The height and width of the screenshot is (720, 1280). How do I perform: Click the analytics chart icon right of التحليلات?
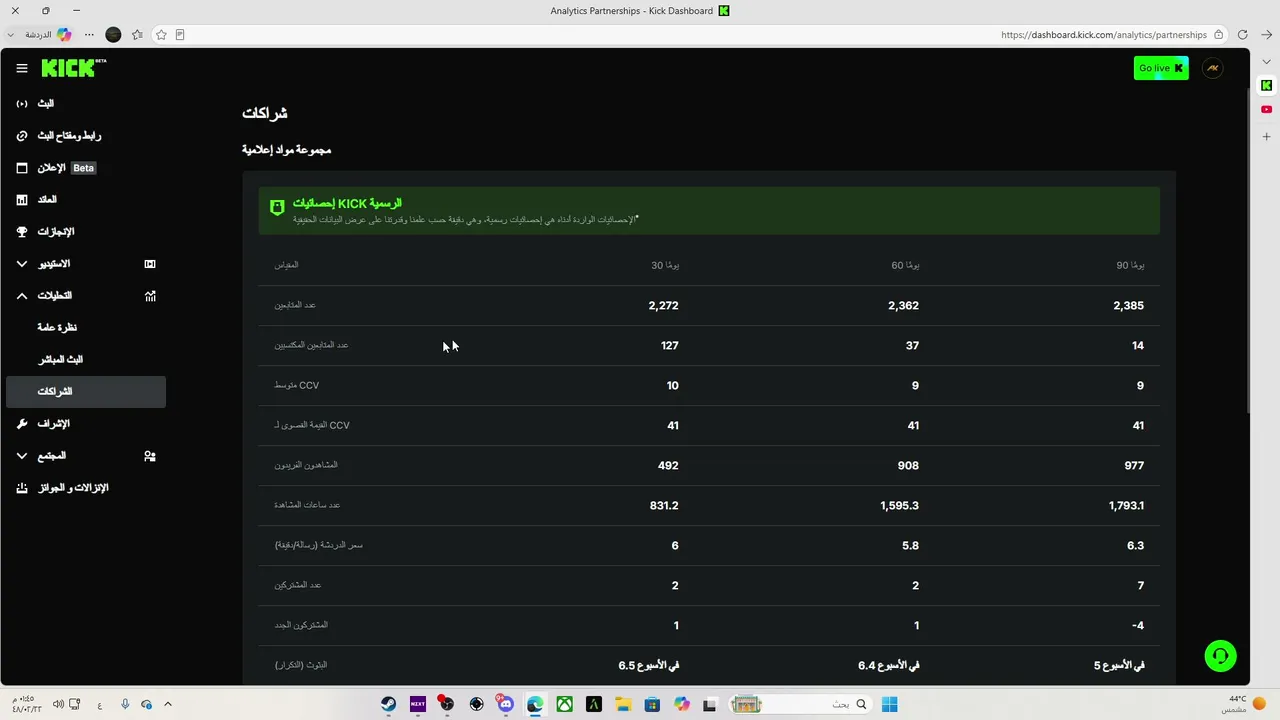click(x=150, y=296)
